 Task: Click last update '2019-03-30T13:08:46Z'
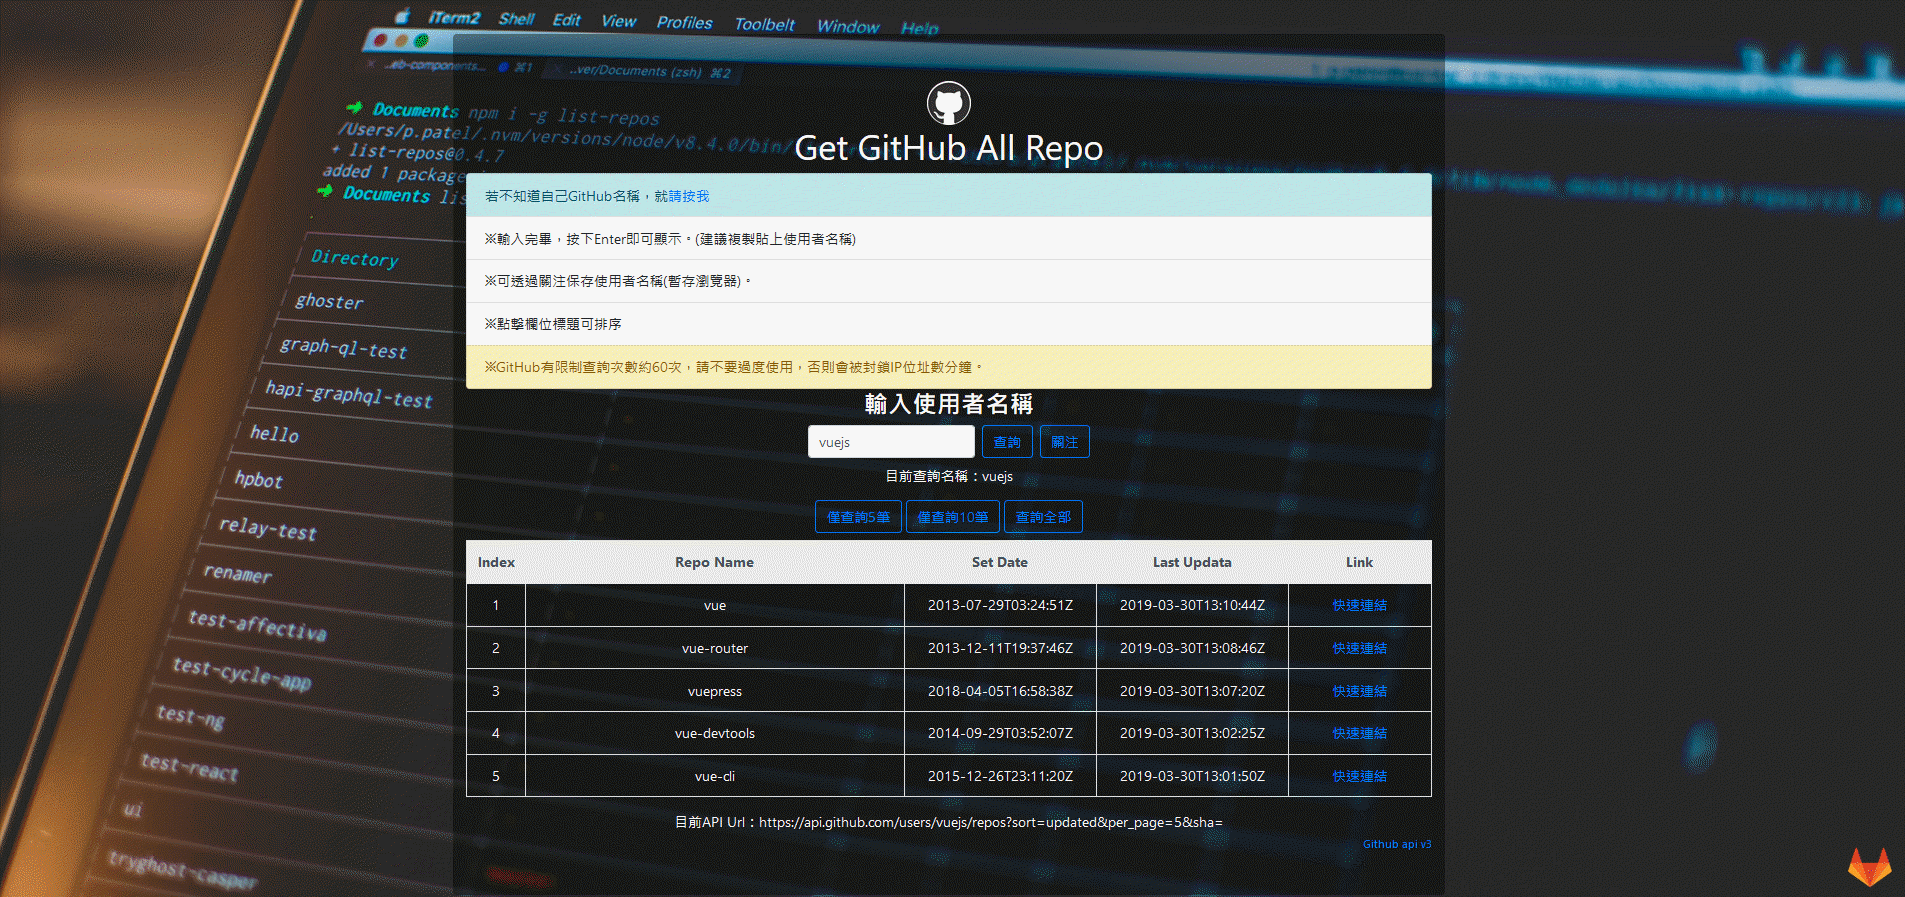coord(1192,648)
